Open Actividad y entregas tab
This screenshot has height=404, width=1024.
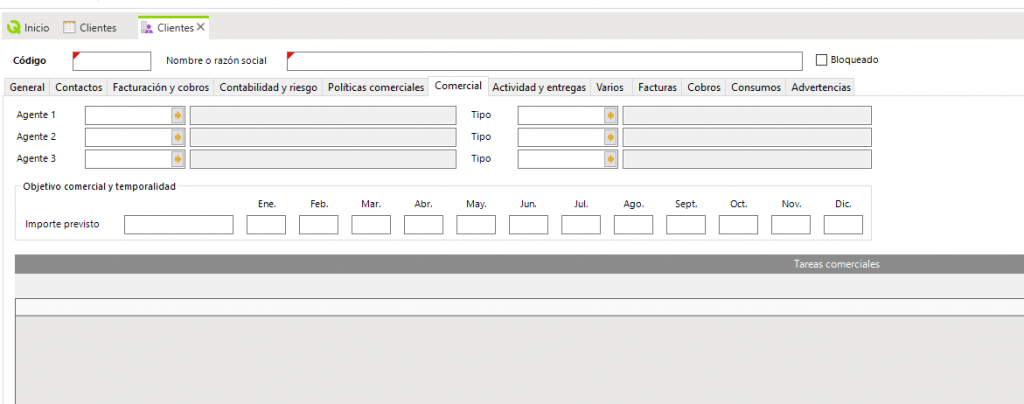point(539,87)
